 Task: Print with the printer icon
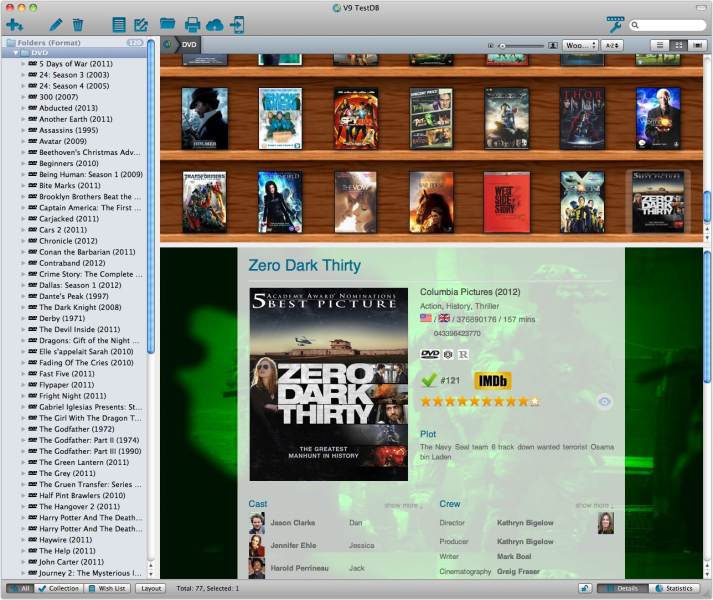(x=192, y=25)
